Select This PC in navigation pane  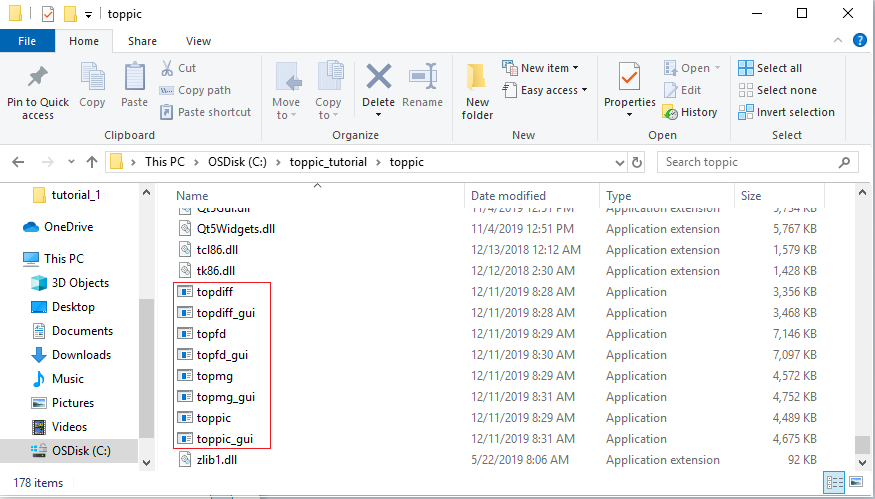click(53, 258)
